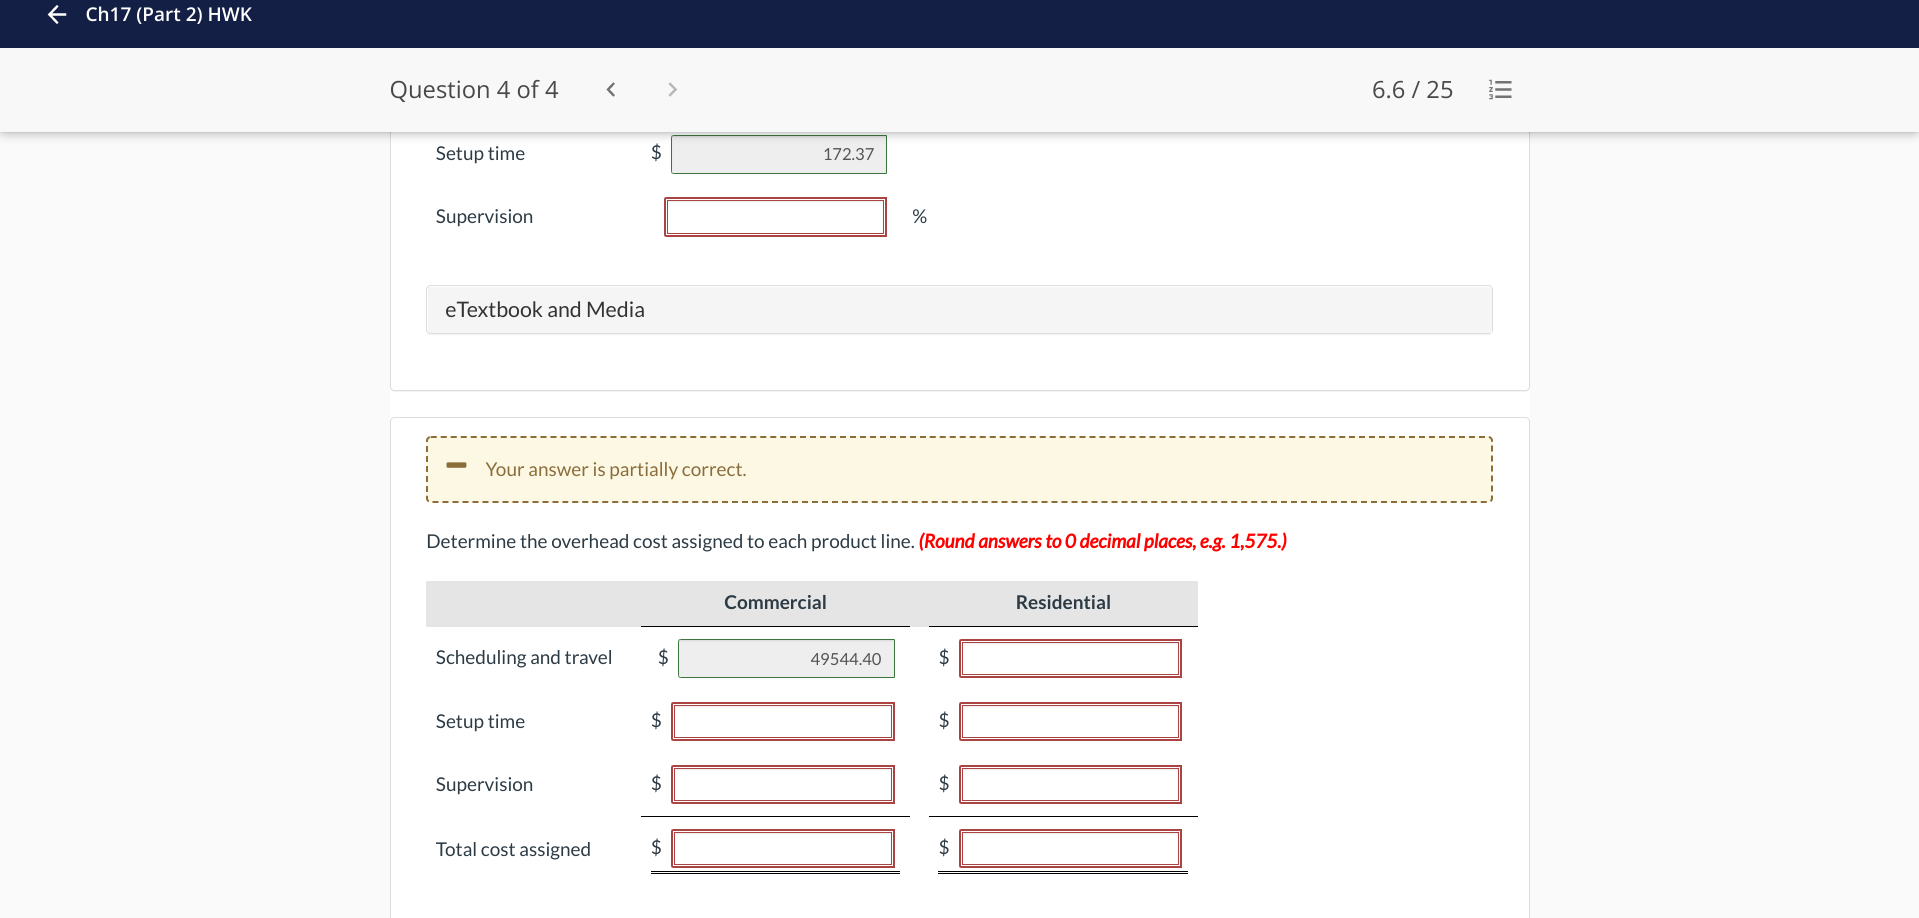This screenshot has width=1919, height=918.
Task: Select the Supervision percentage input field
Action: click(x=775, y=217)
